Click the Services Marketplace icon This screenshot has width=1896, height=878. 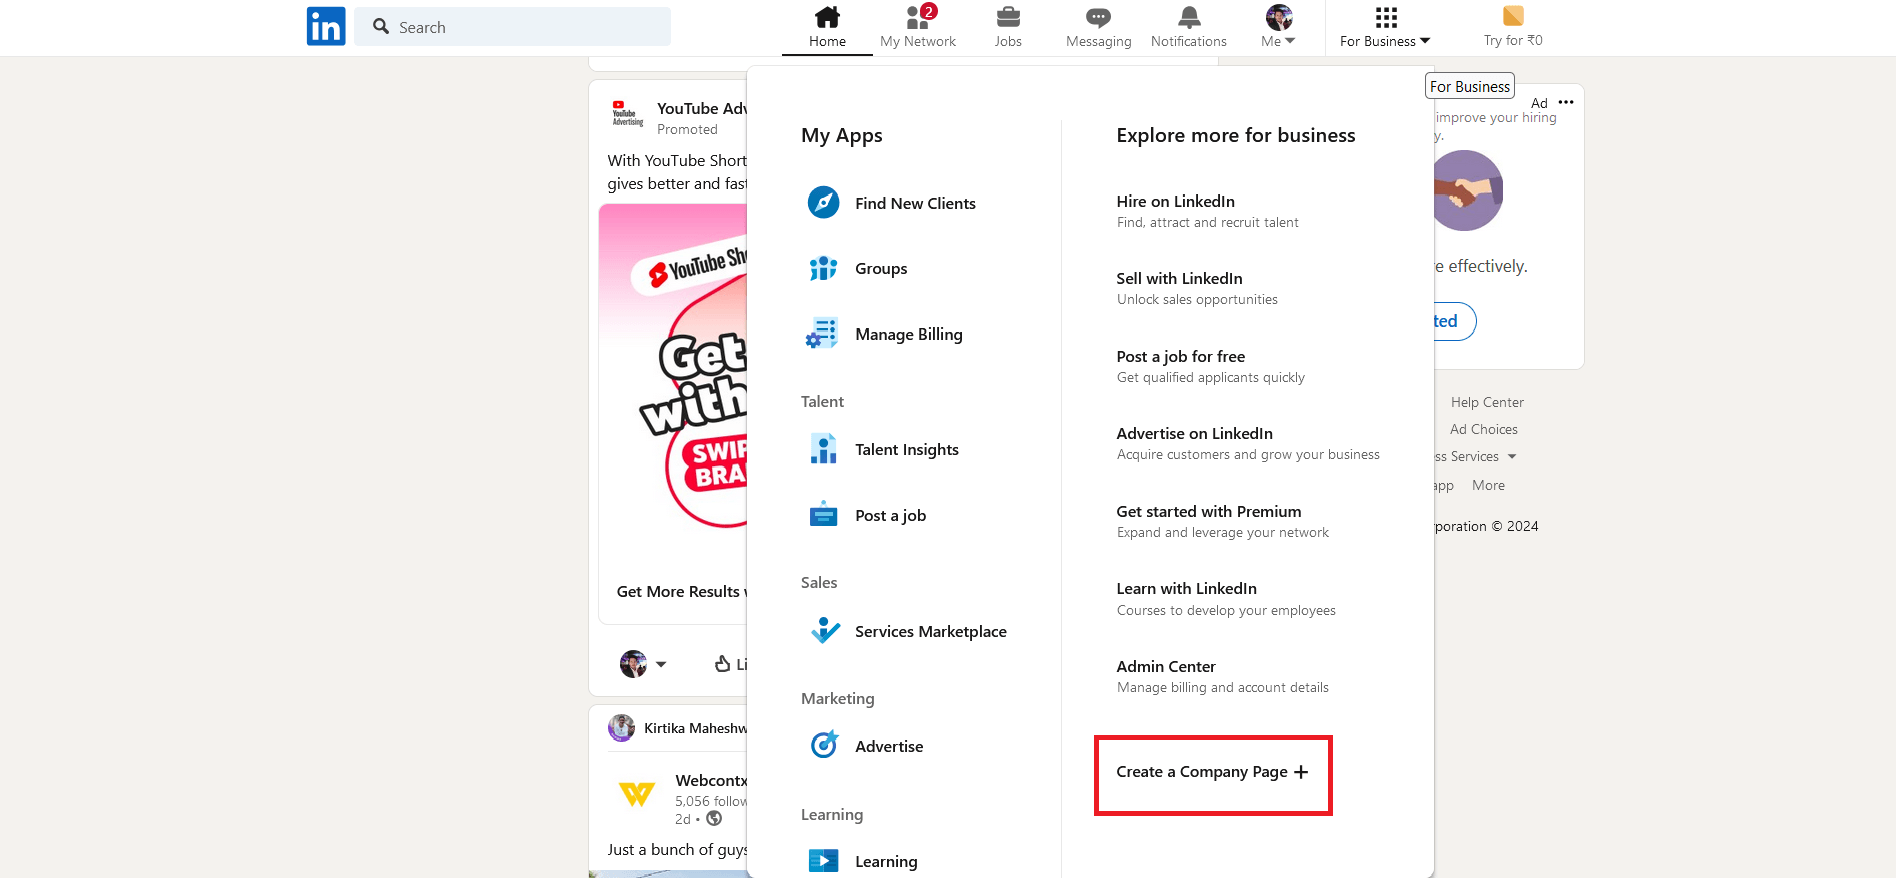point(825,631)
